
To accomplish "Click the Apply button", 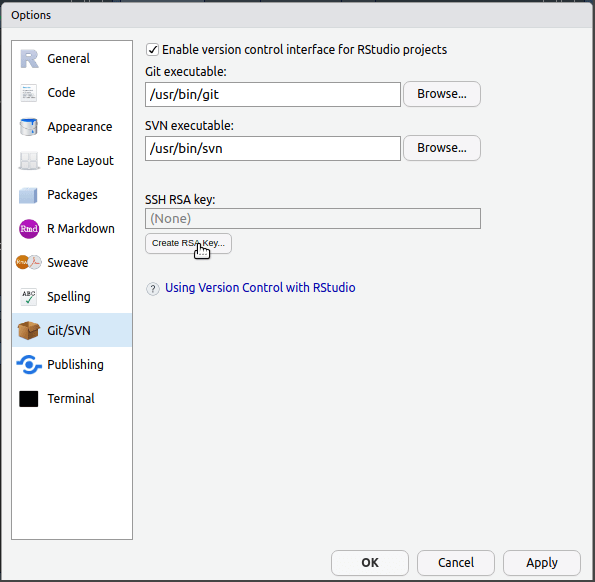I will (x=541, y=563).
